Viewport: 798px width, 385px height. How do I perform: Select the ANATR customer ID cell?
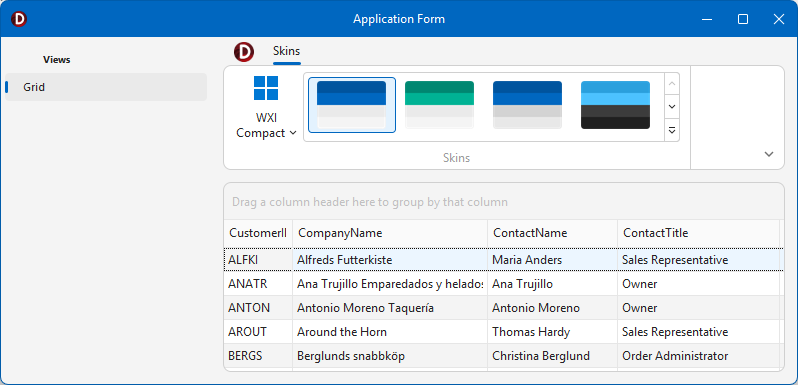pyautogui.click(x=259, y=284)
